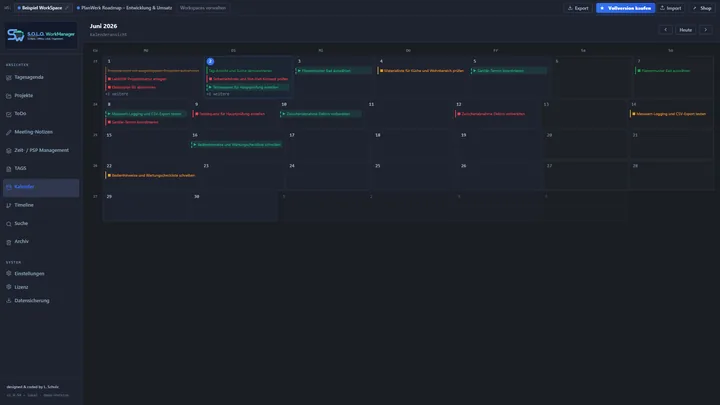Open the Archiv view
This screenshot has width=720, height=405.
point(41,242)
